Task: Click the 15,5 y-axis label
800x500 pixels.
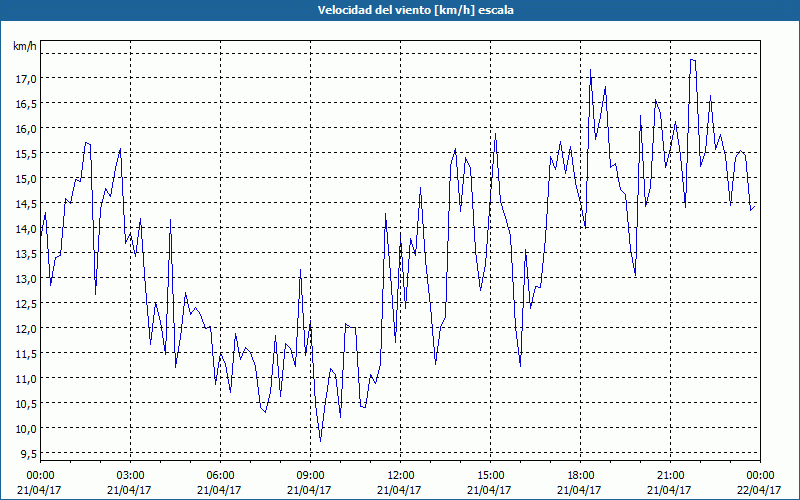Action: [27, 154]
